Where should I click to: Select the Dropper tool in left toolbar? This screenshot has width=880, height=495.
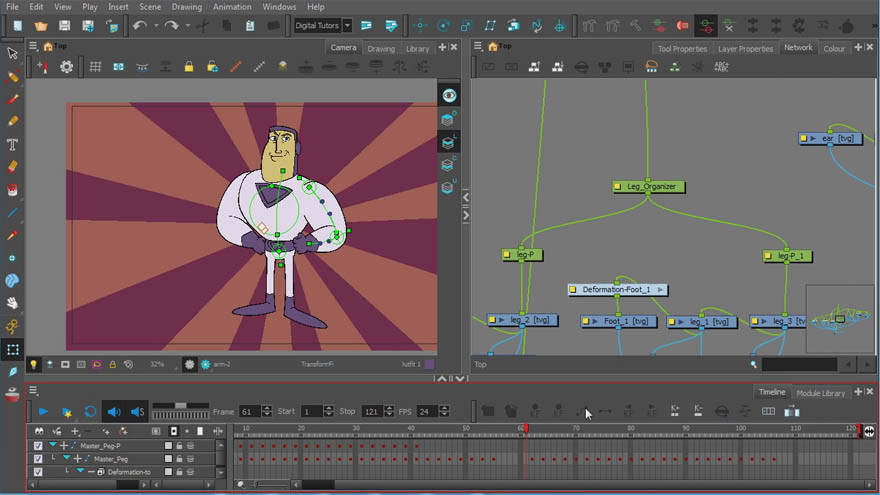12,236
